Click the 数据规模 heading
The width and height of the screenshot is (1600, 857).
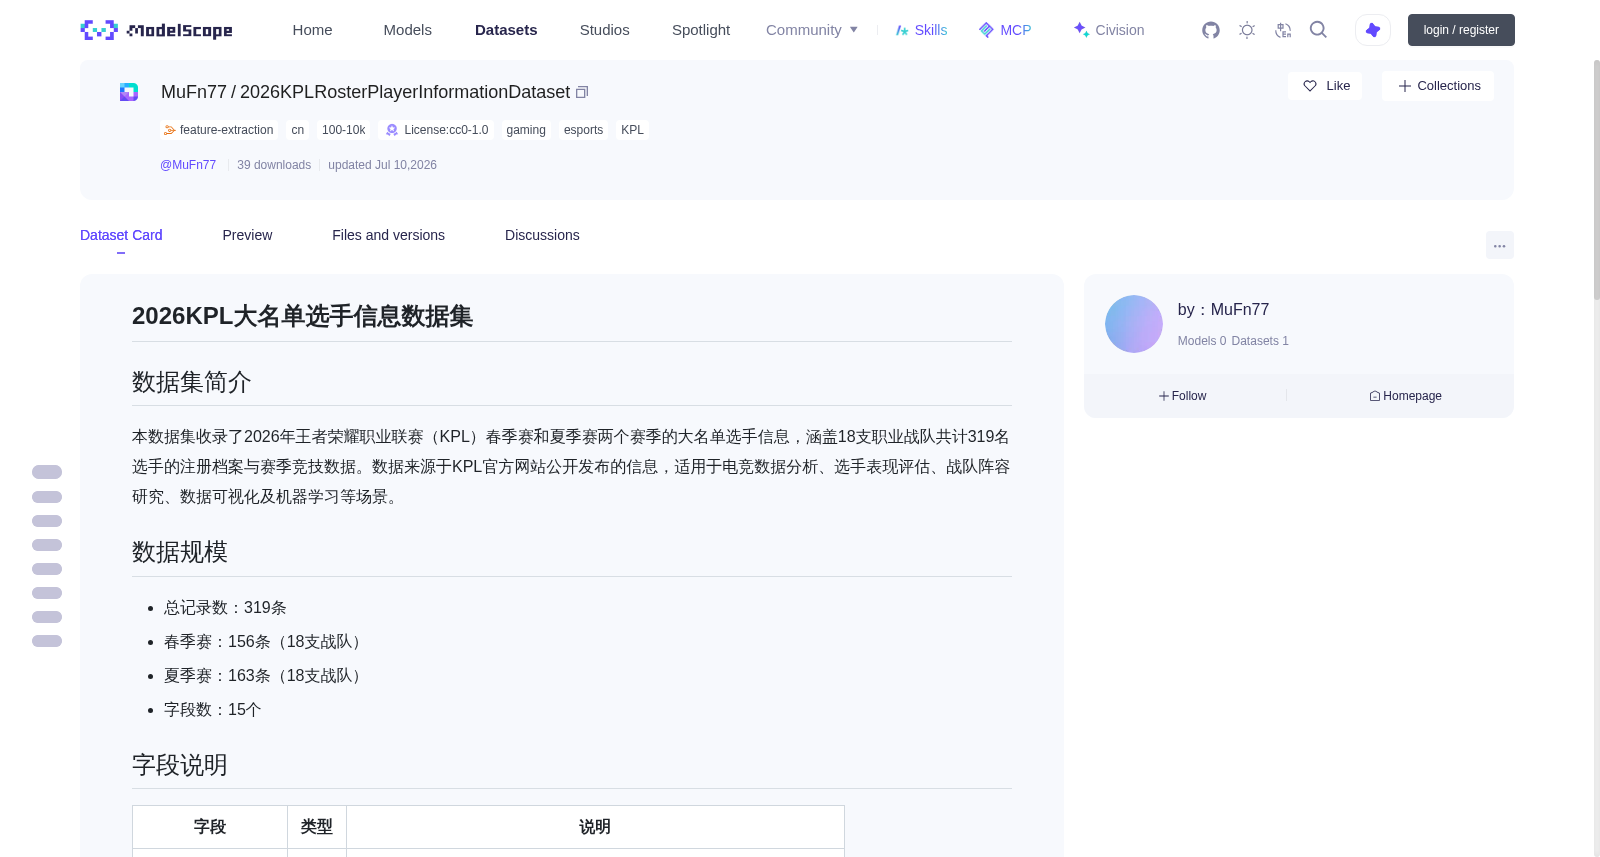tap(180, 552)
